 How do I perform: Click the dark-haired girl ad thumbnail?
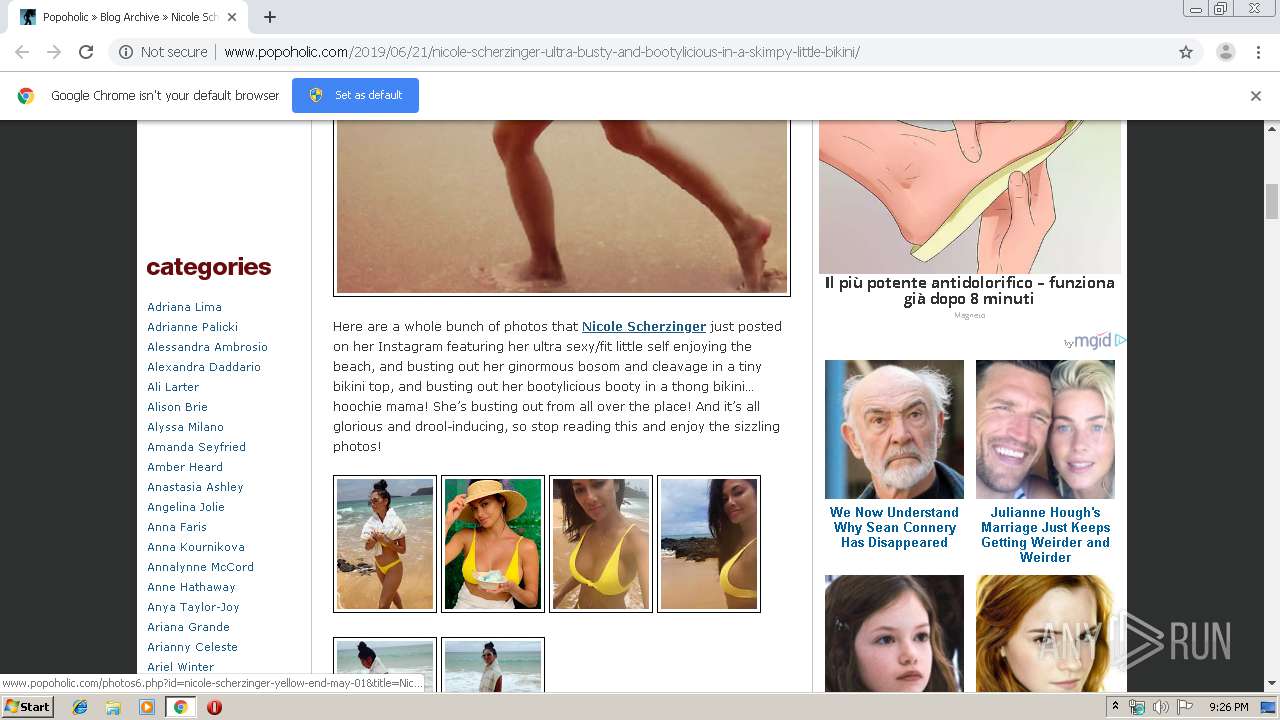click(x=894, y=633)
